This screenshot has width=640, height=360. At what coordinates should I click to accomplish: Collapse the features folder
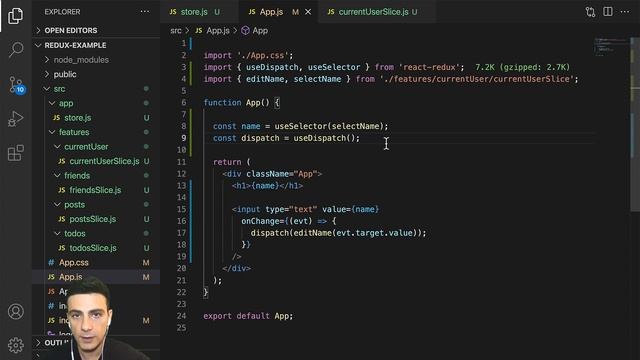pyautogui.click(x=96, y=132)
